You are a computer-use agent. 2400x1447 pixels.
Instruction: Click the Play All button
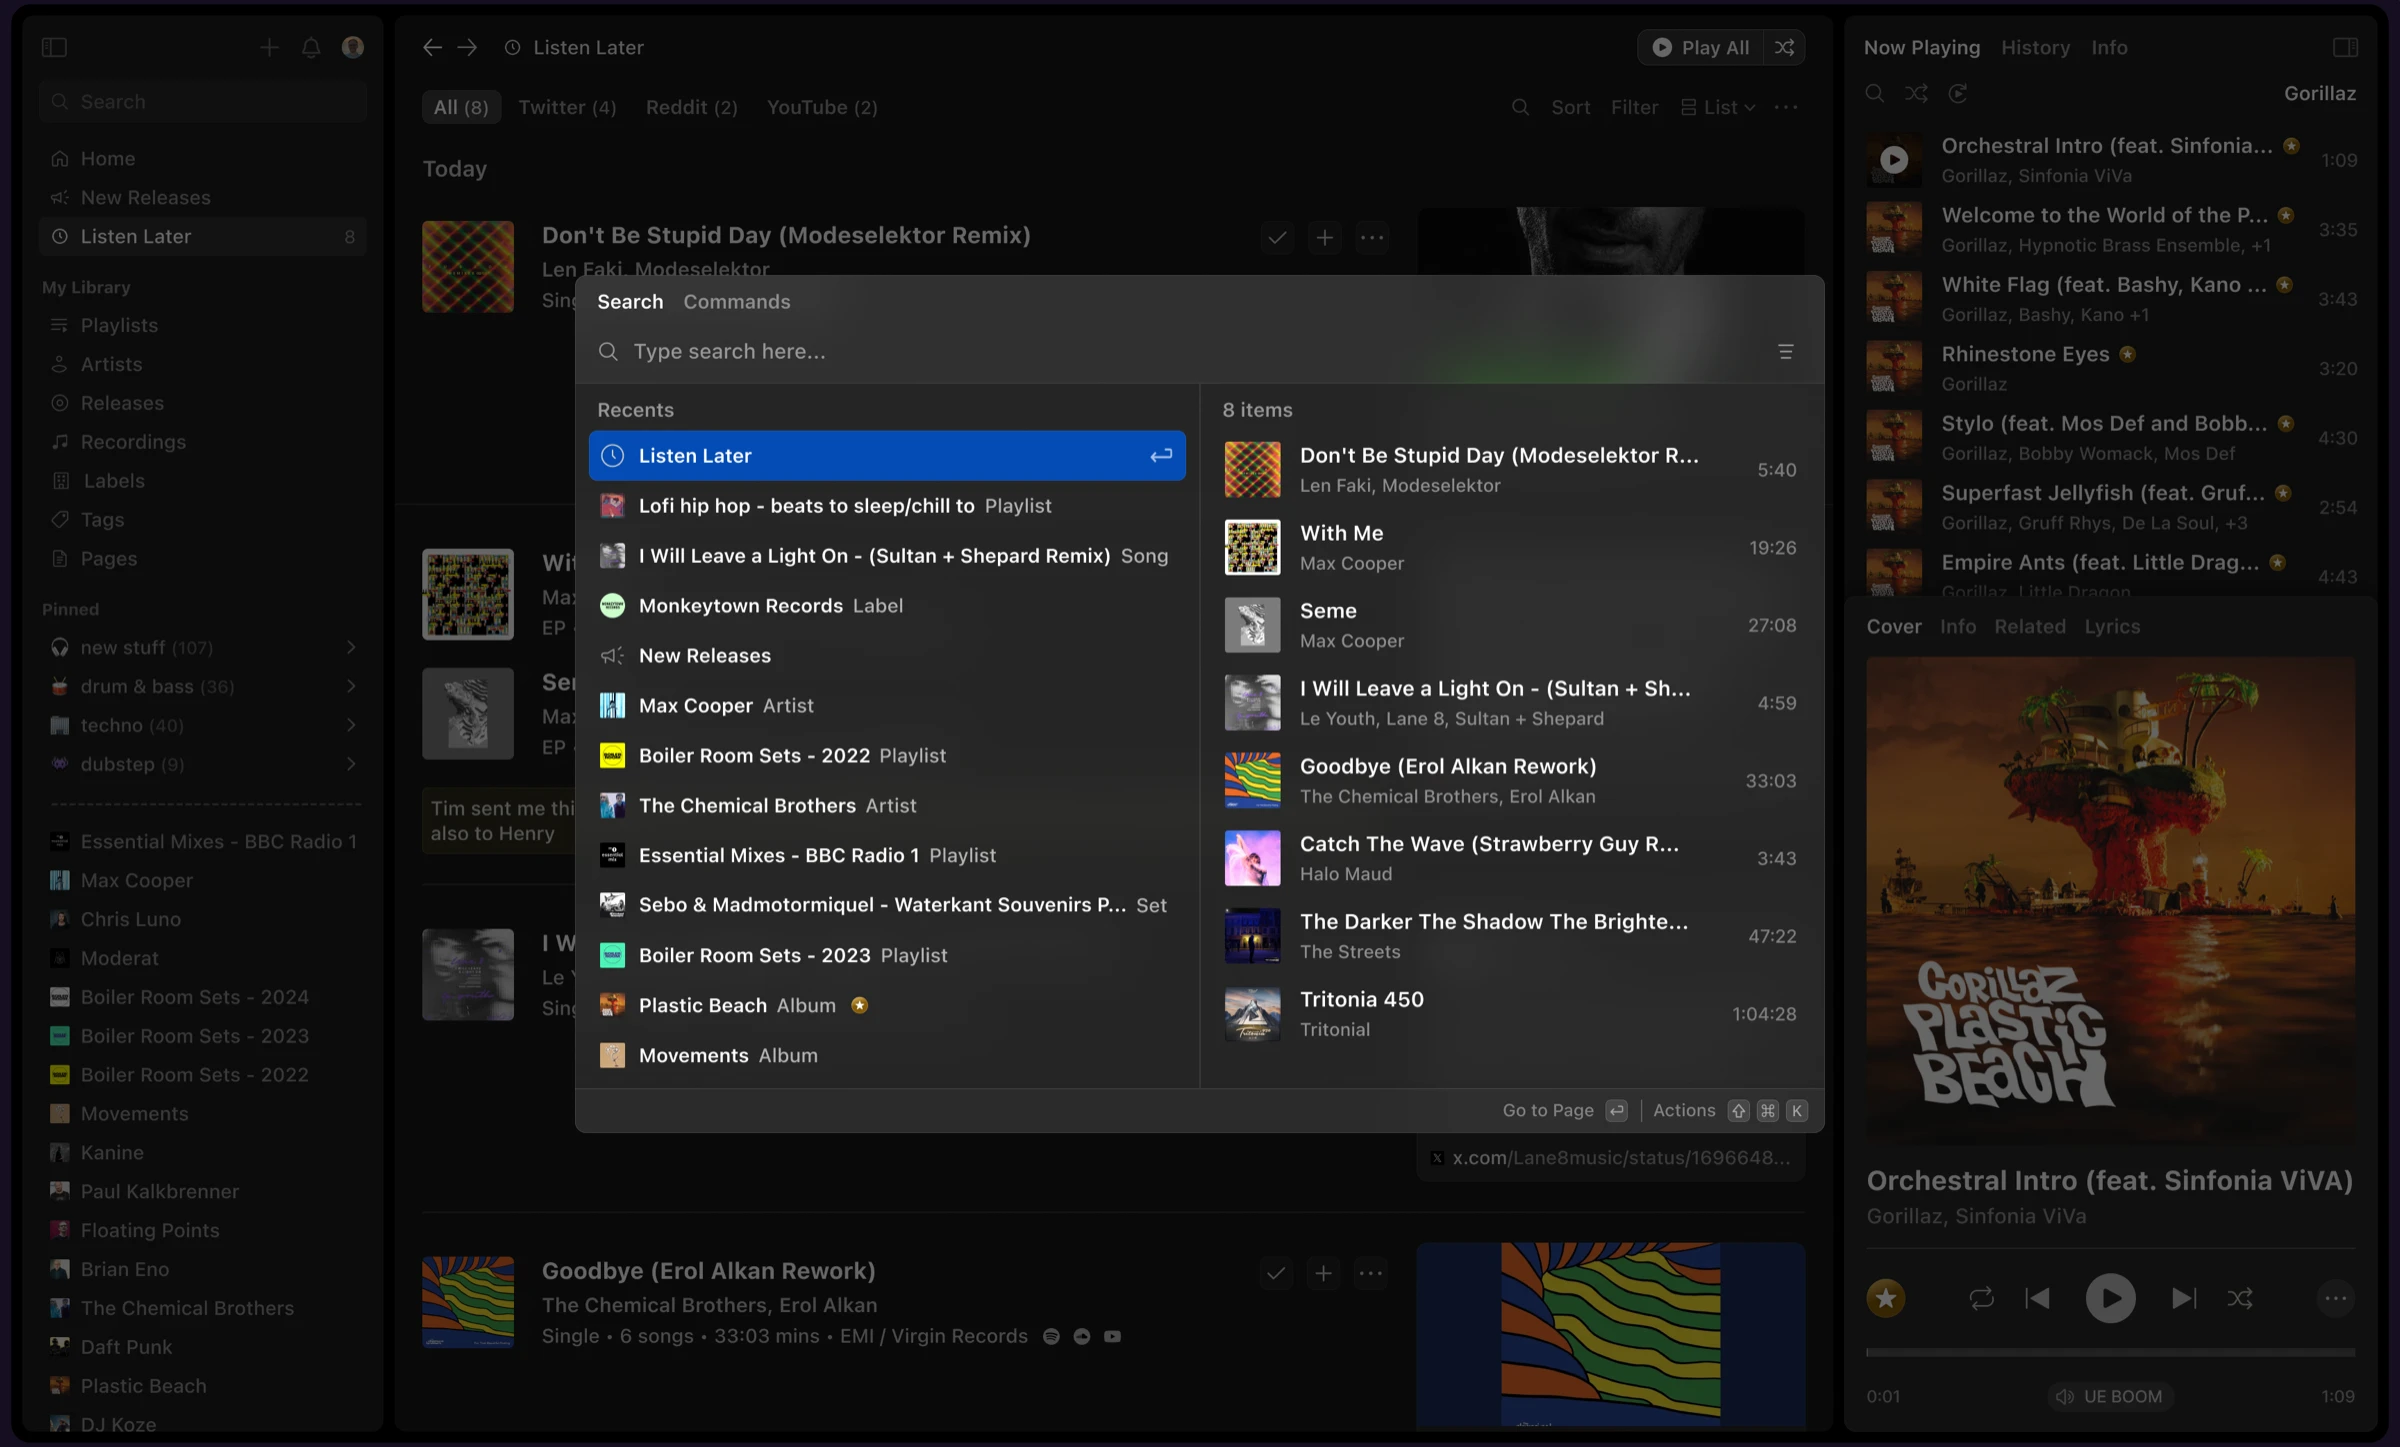1701,47
